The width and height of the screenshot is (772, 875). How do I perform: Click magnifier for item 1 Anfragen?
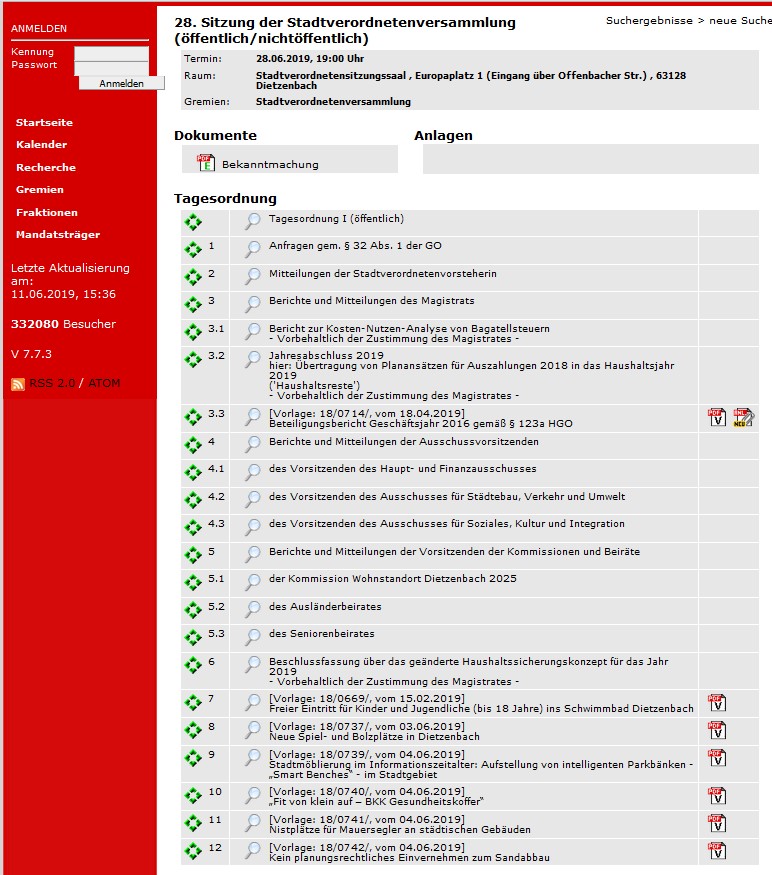point(253,250)
